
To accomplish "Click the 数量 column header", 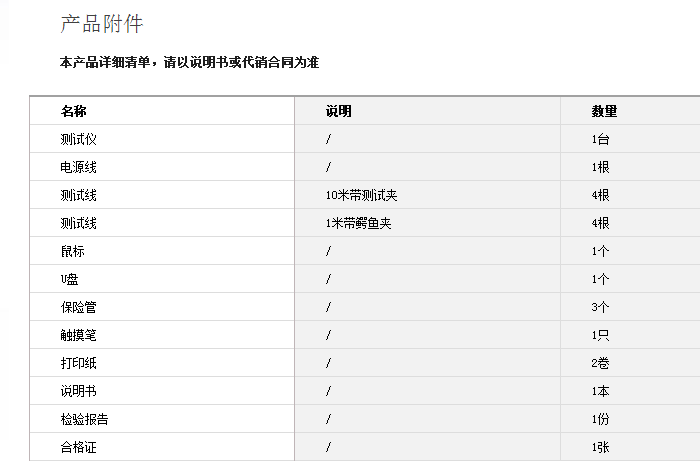I will tap(604, 111).
